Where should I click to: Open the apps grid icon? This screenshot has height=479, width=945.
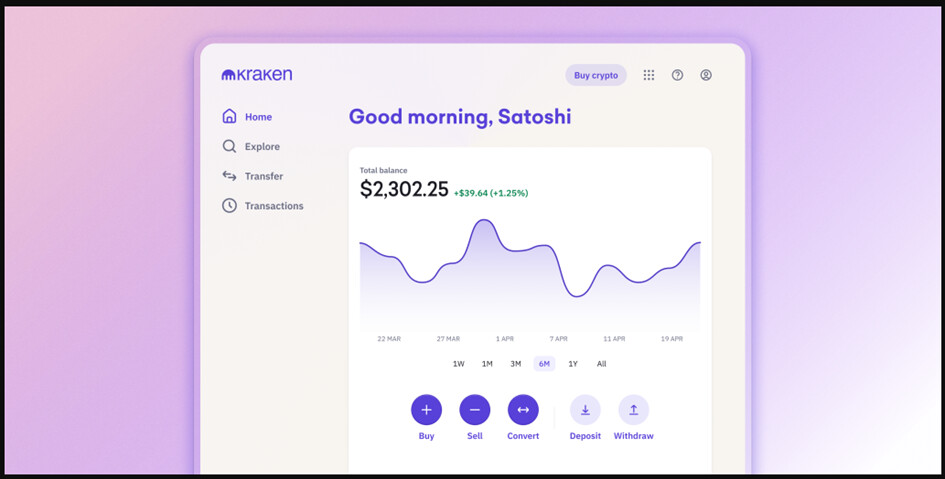(648, 75)
